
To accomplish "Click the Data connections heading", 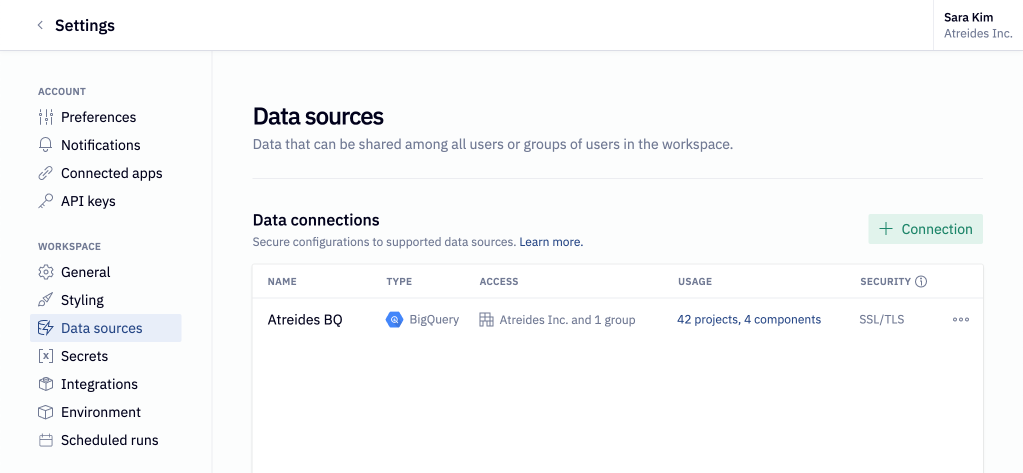I will 316,220.
